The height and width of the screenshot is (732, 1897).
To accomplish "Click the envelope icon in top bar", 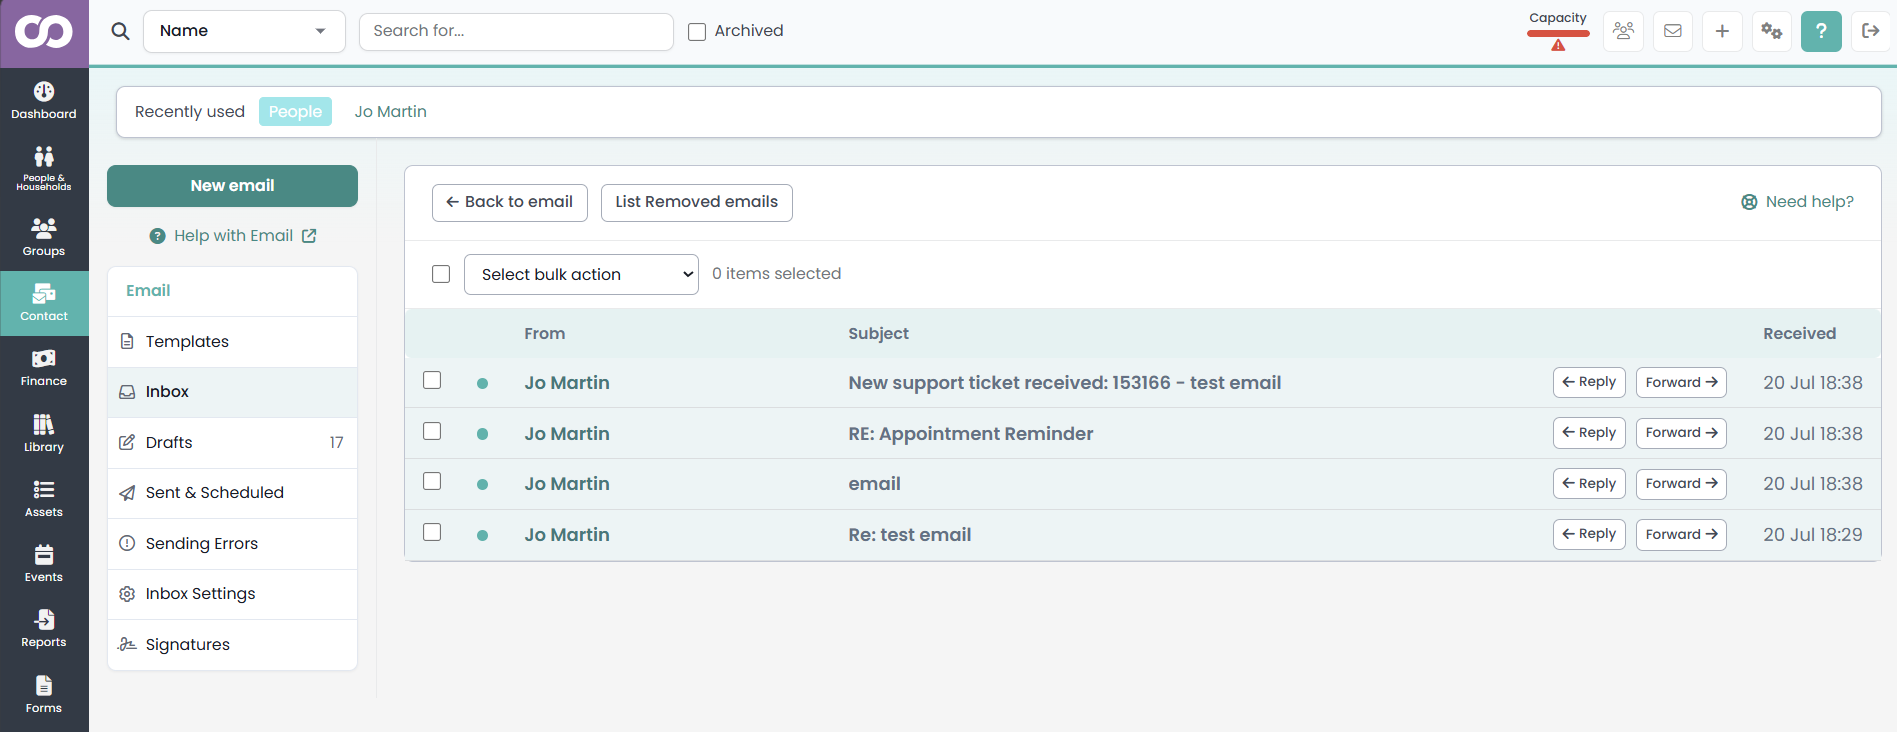I will [1673, 31].
